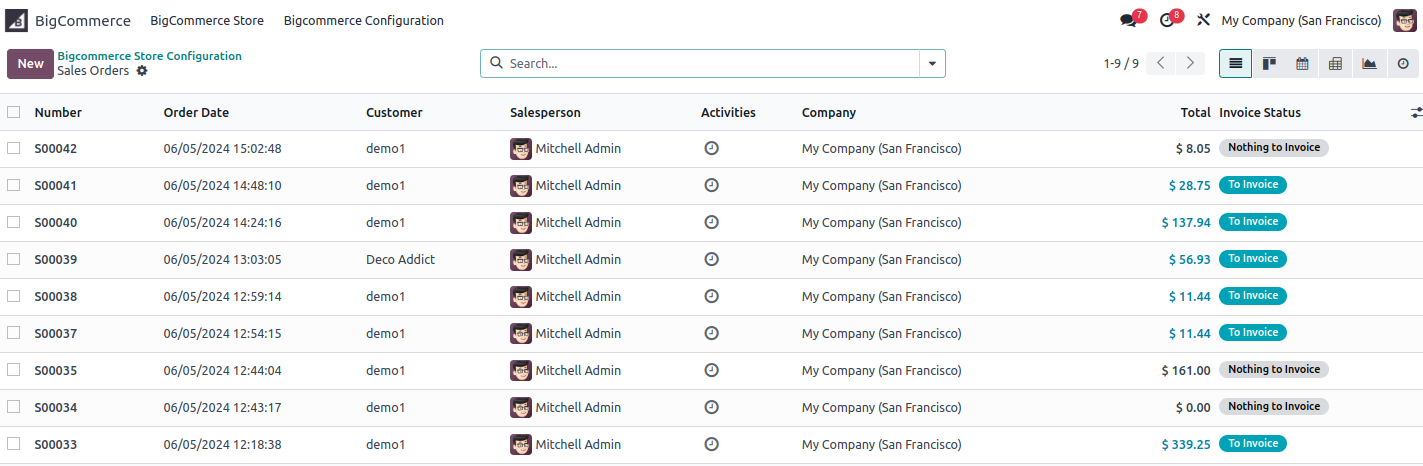Open the BigCommerce Store menu
This screenshot has height=466, width=1423.
click(x=207, y=21)
